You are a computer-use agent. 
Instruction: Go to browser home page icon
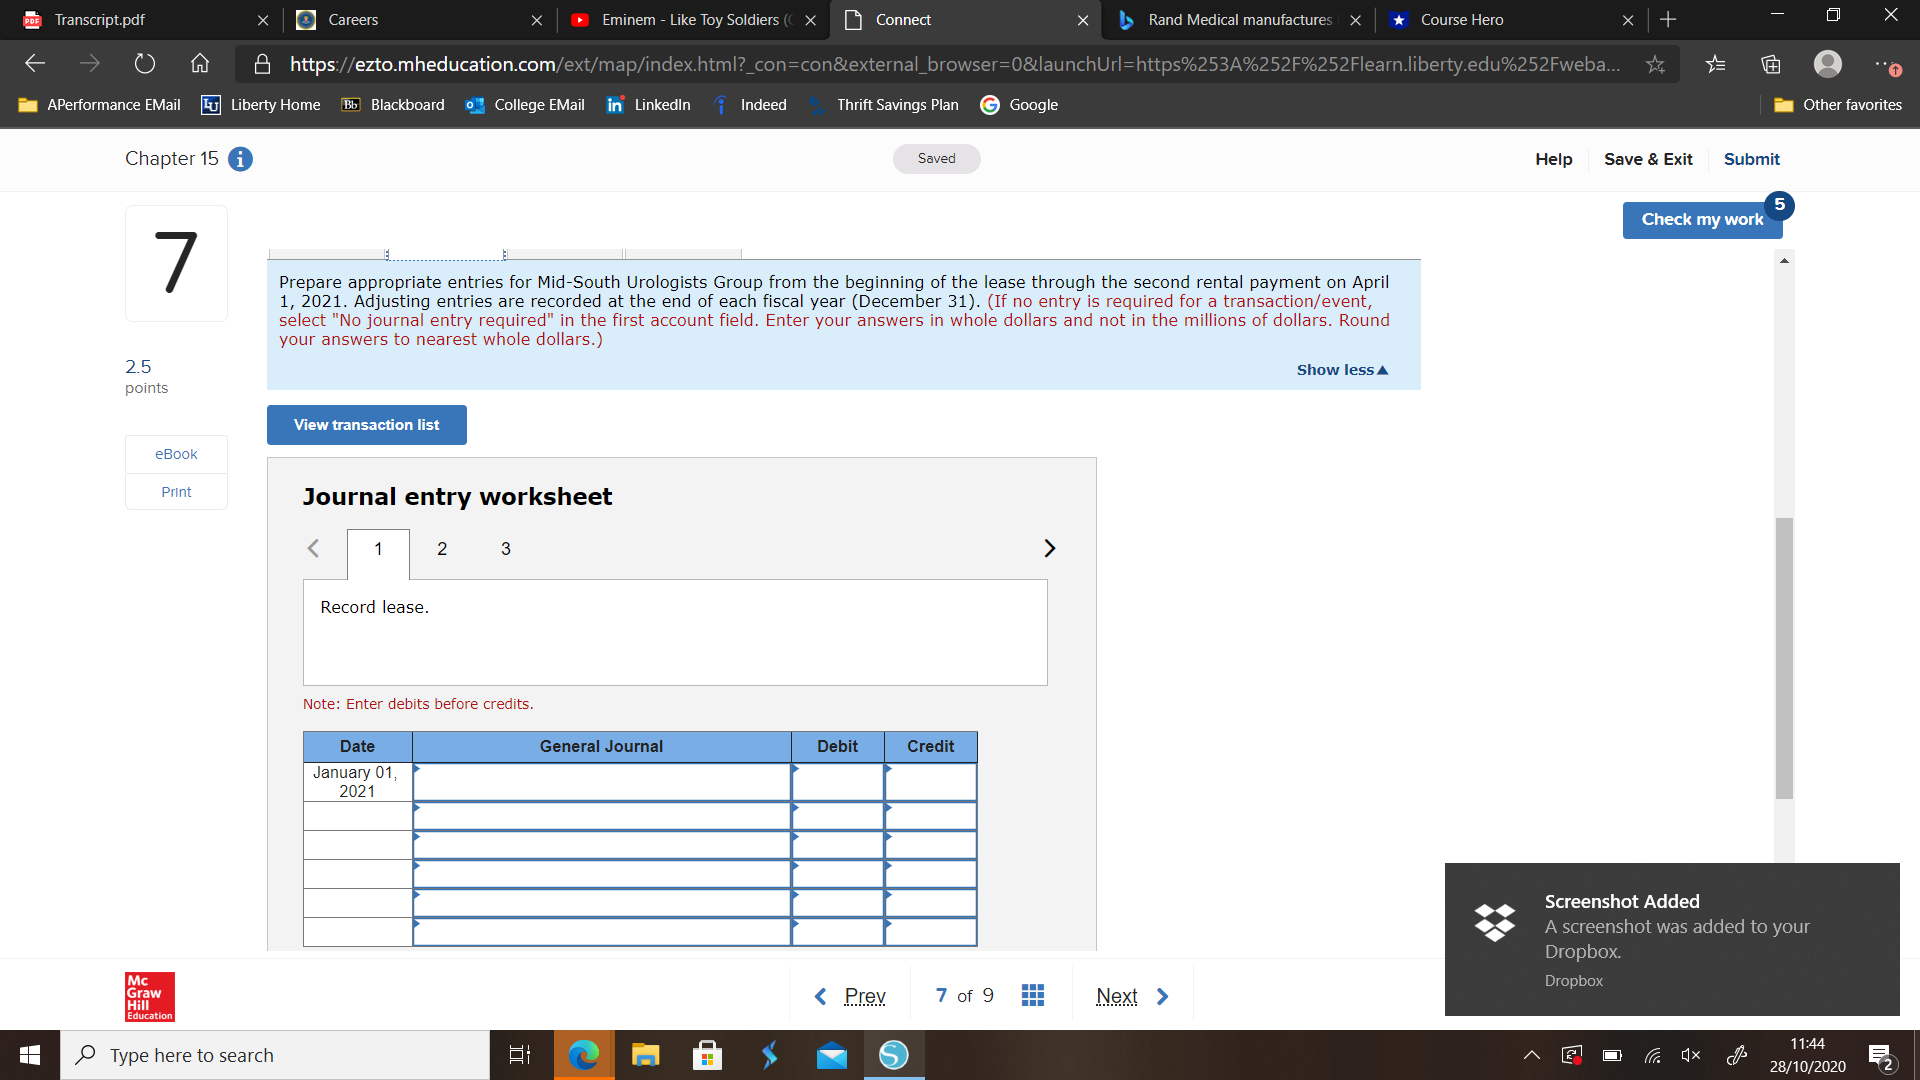(x=200, y=64)
